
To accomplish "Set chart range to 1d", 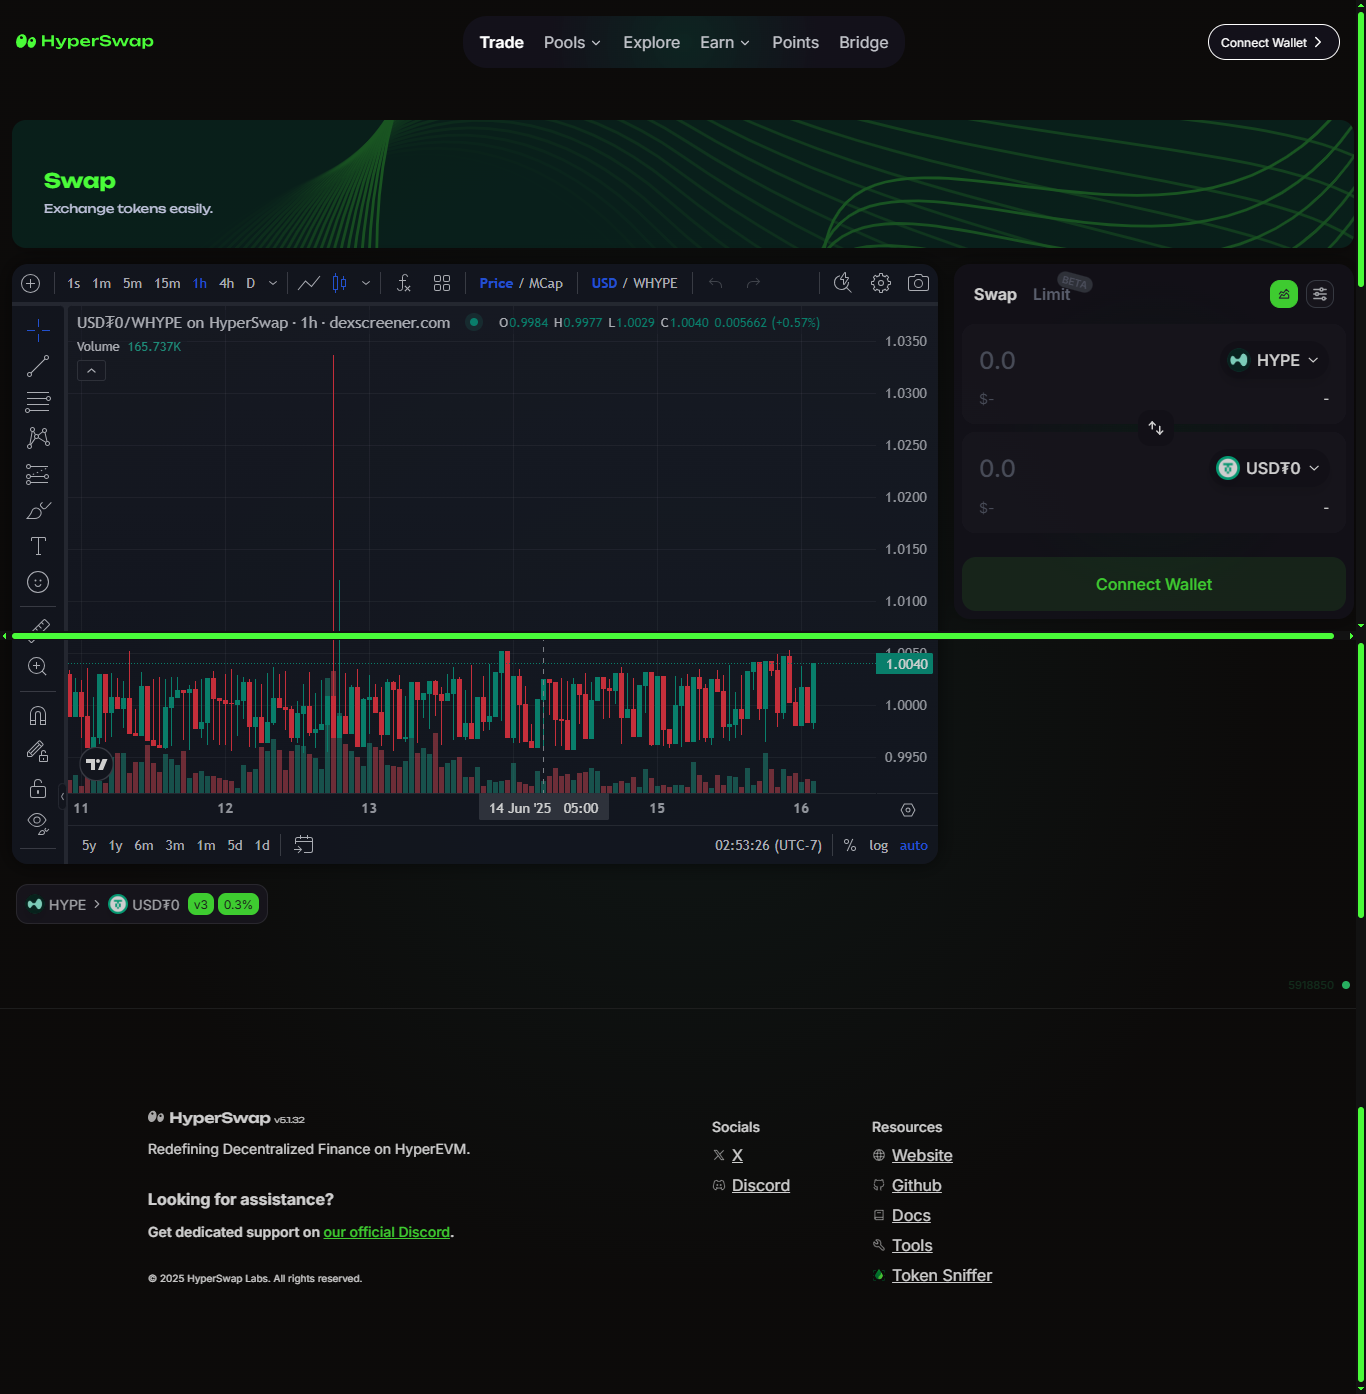I will click(263, 845).
